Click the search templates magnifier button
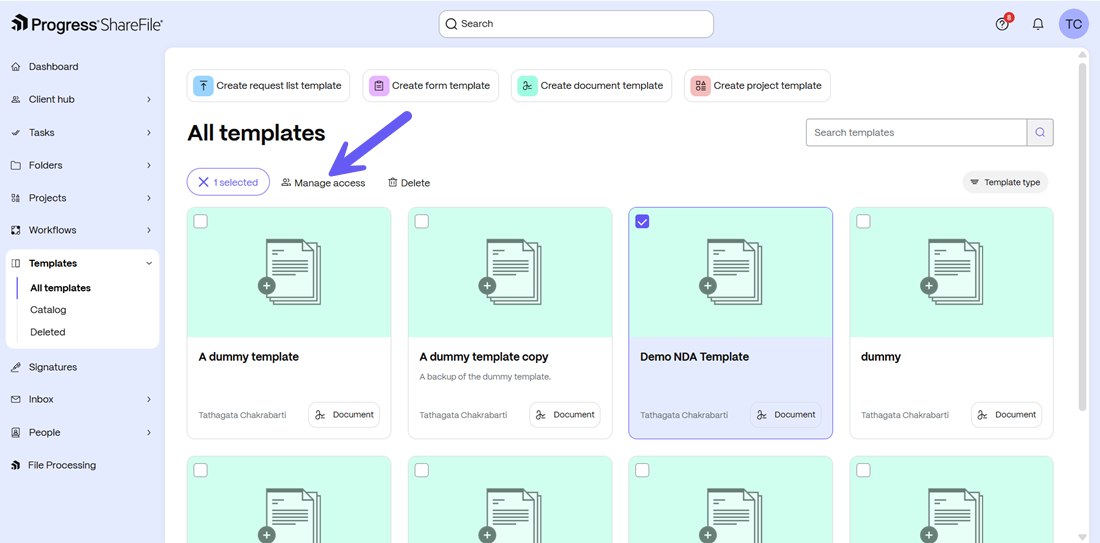Screen dimensions: 1100x543 [1040, 133]
